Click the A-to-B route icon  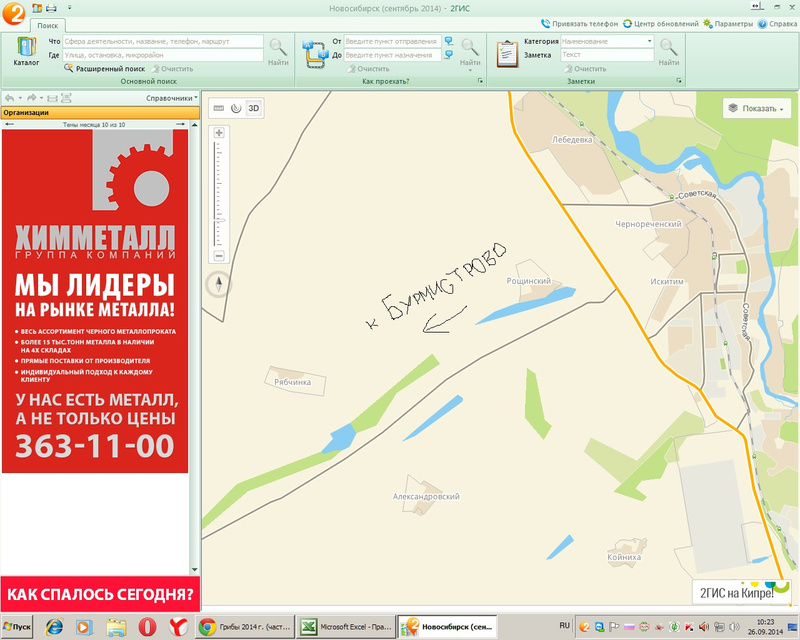pos(316,54)
